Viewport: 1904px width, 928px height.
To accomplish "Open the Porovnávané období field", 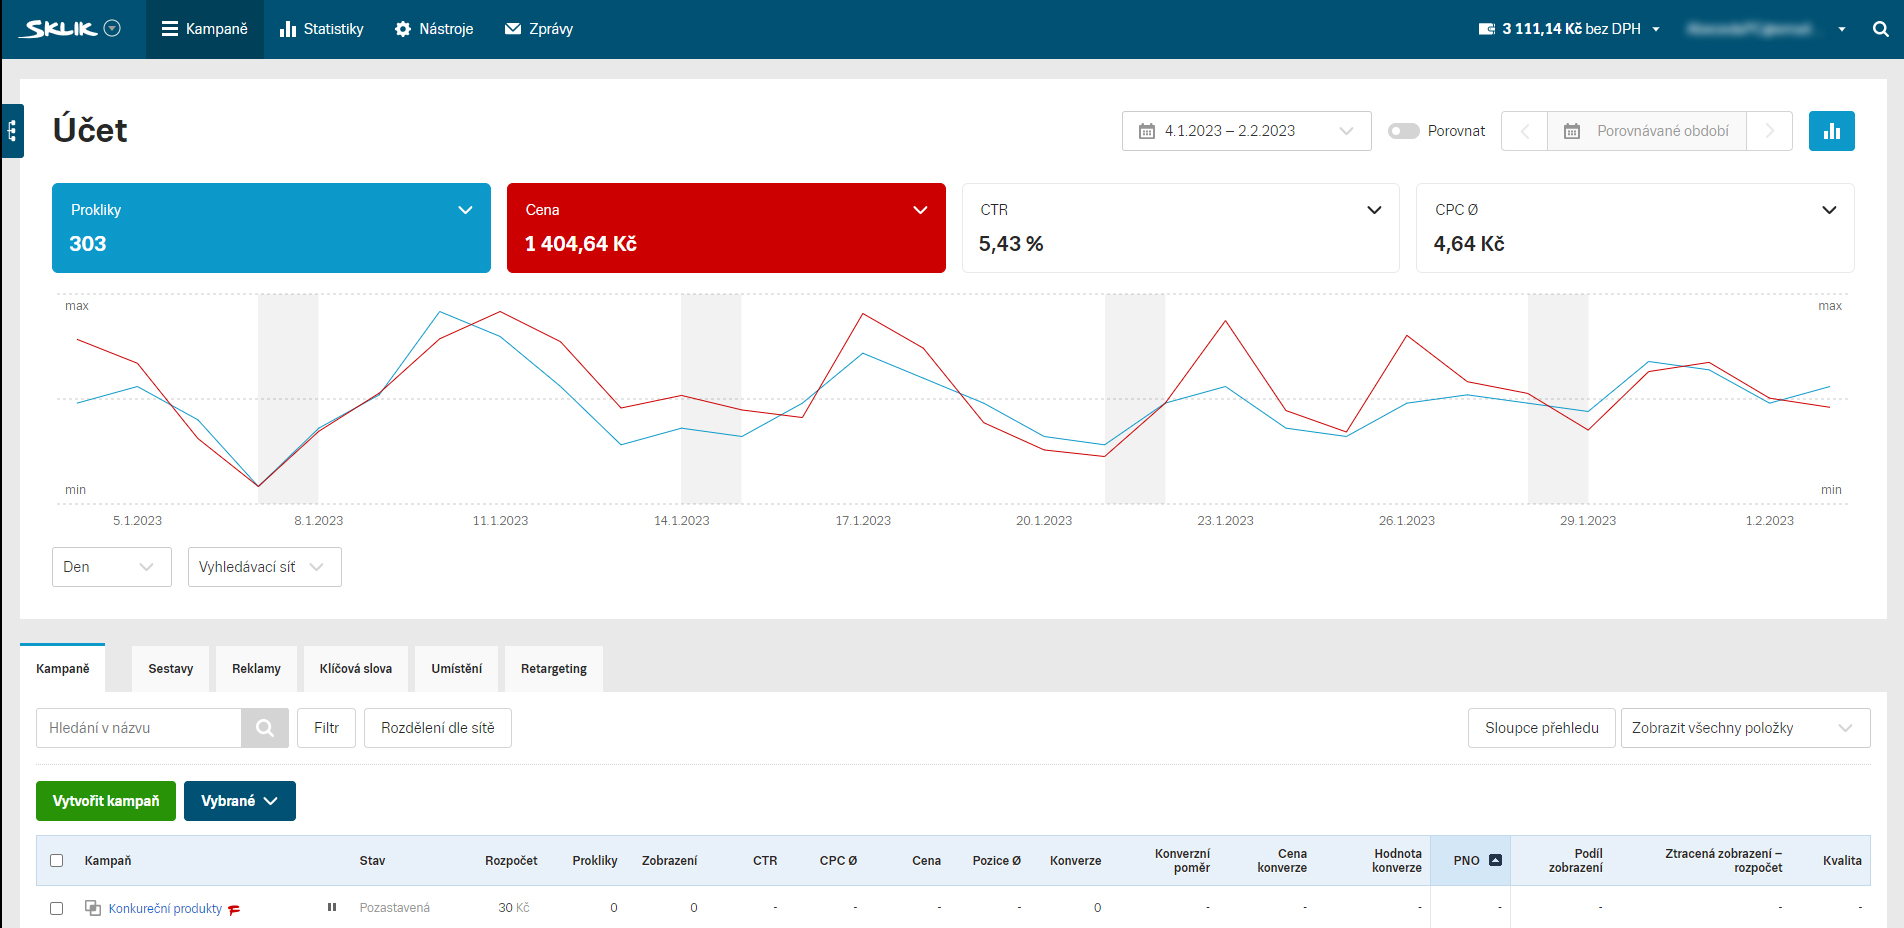I will [1647, 131].
